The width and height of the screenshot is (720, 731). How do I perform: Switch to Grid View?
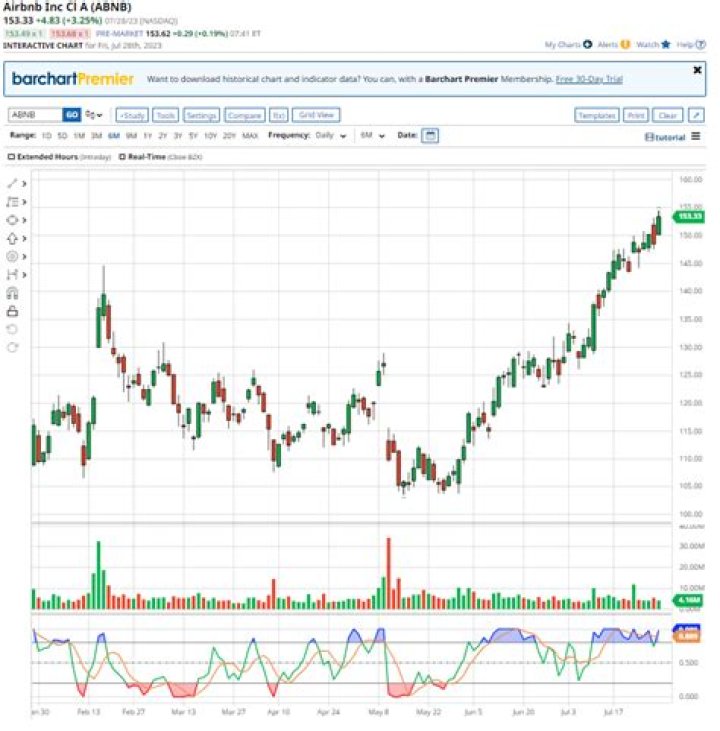pyautogui.click(x=316, y=115)
